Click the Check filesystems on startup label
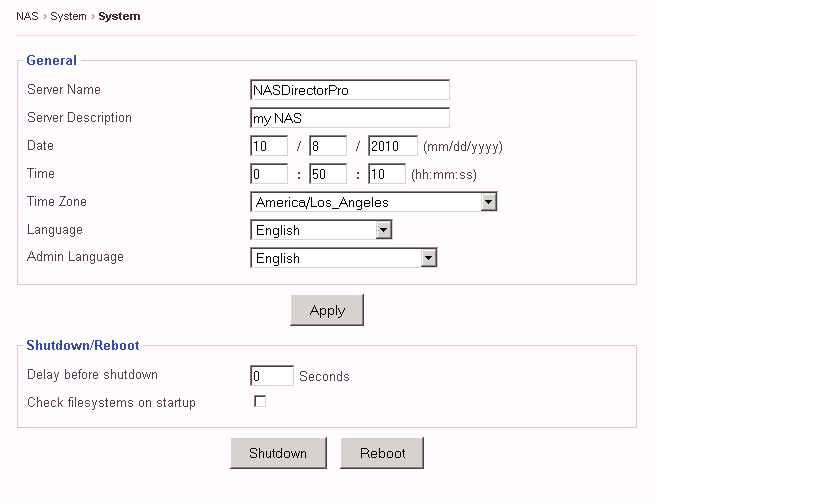This screenshot has height=503, width=819. pos(111,403)
